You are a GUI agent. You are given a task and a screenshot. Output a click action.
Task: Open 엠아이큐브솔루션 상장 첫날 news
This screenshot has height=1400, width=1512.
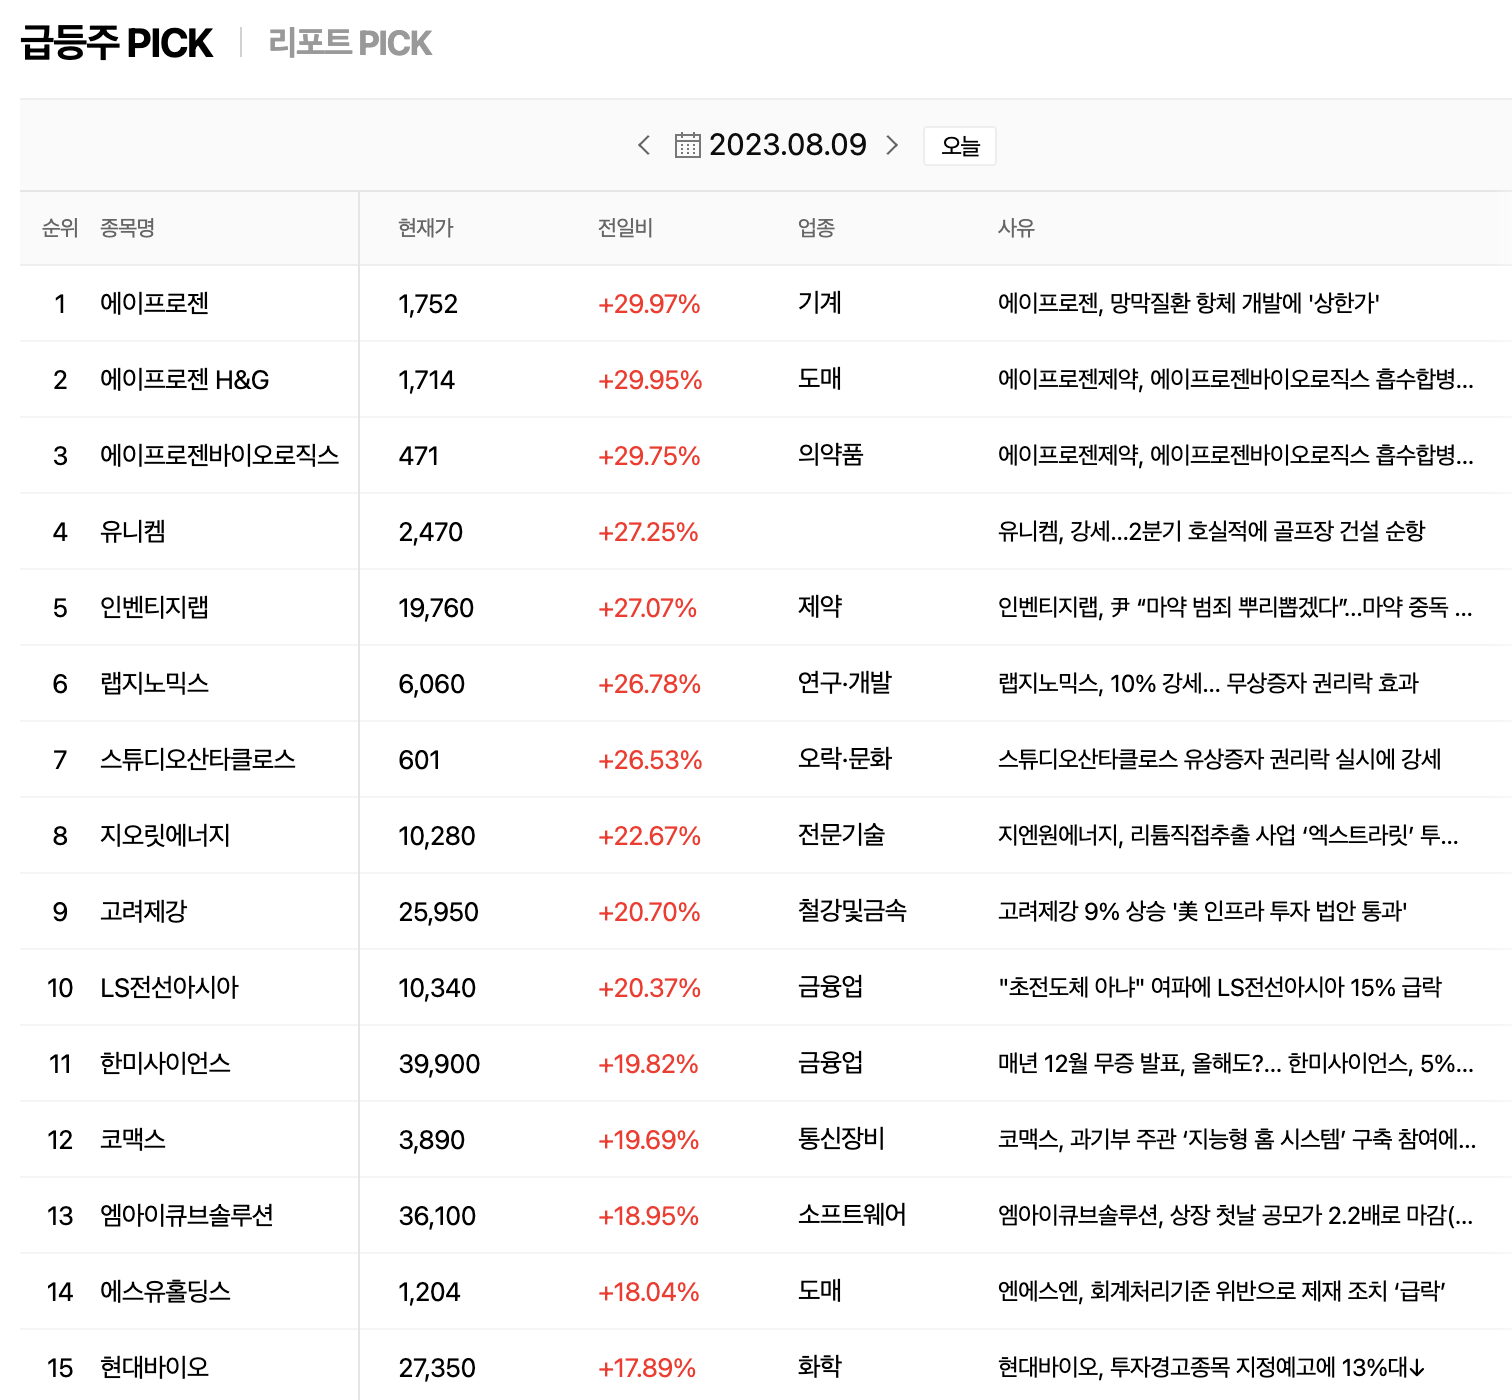pyautogui.click(x=1235, y=1215)
